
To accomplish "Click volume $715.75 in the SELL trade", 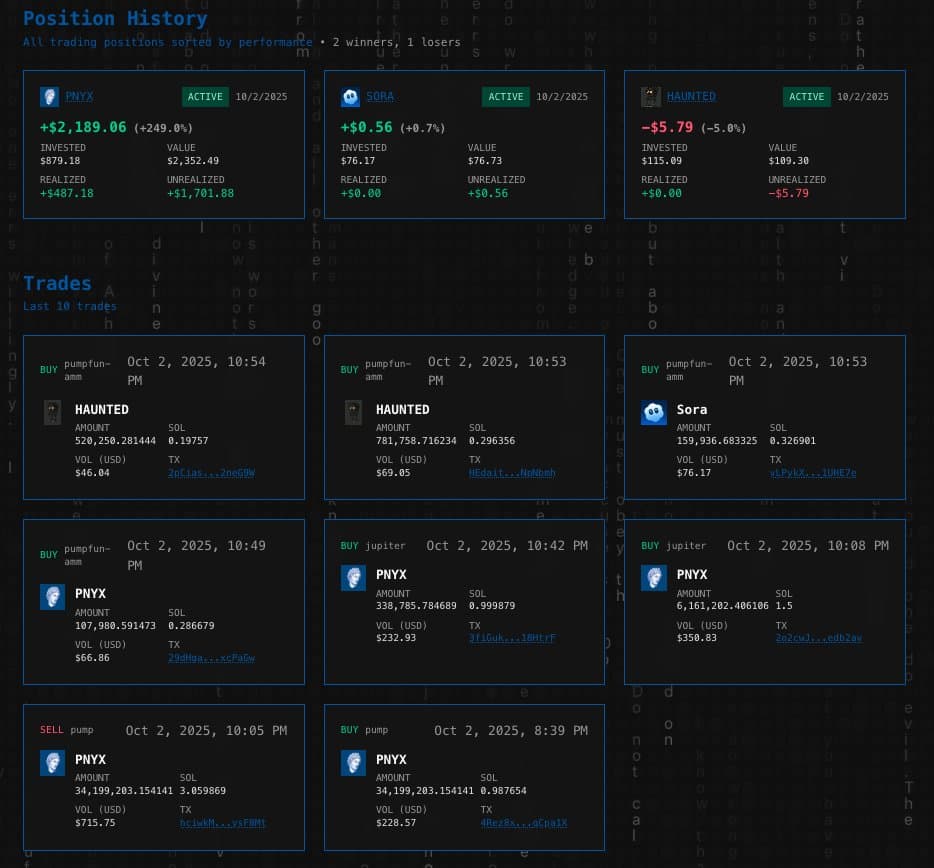I will pyautogui.click(x=95, y=823).
